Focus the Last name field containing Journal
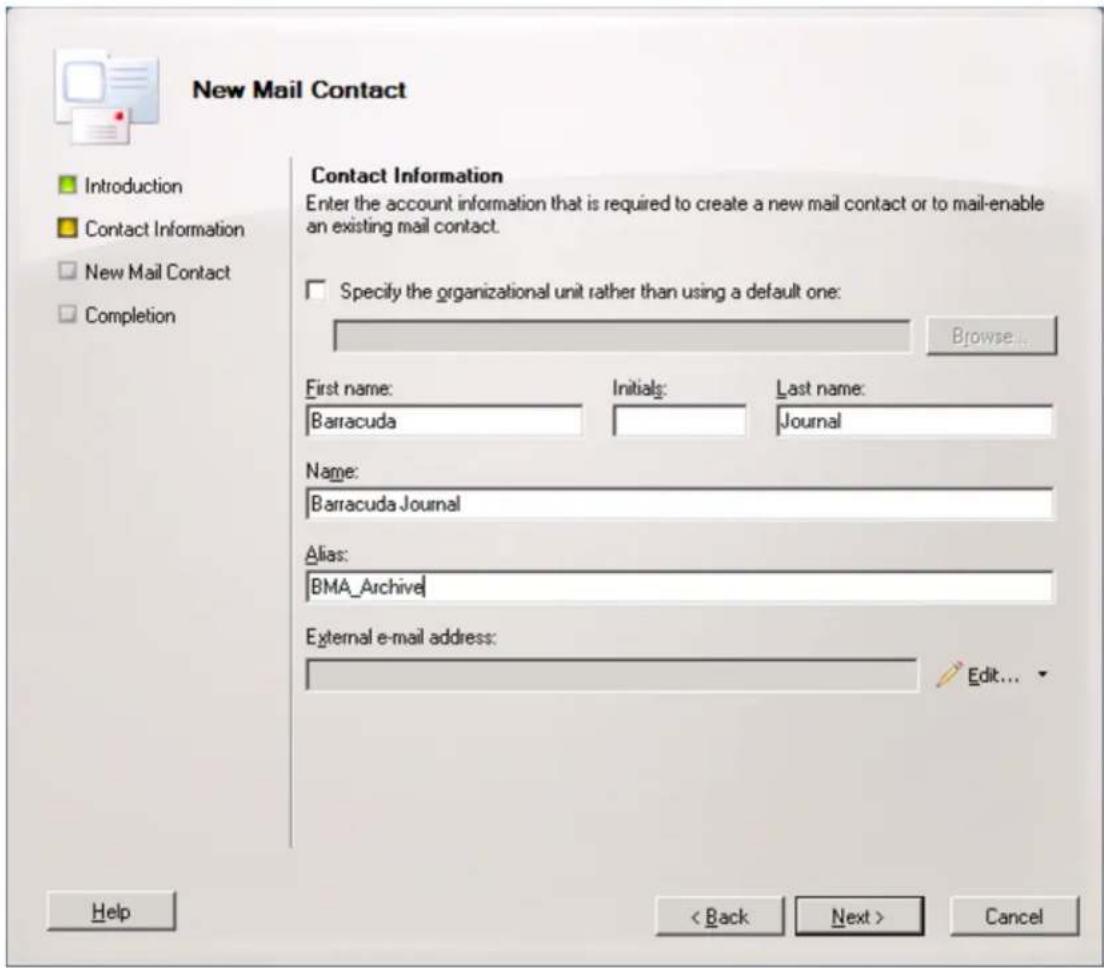This screenshot has height=968, width=1104. click(x=915, y=421)
